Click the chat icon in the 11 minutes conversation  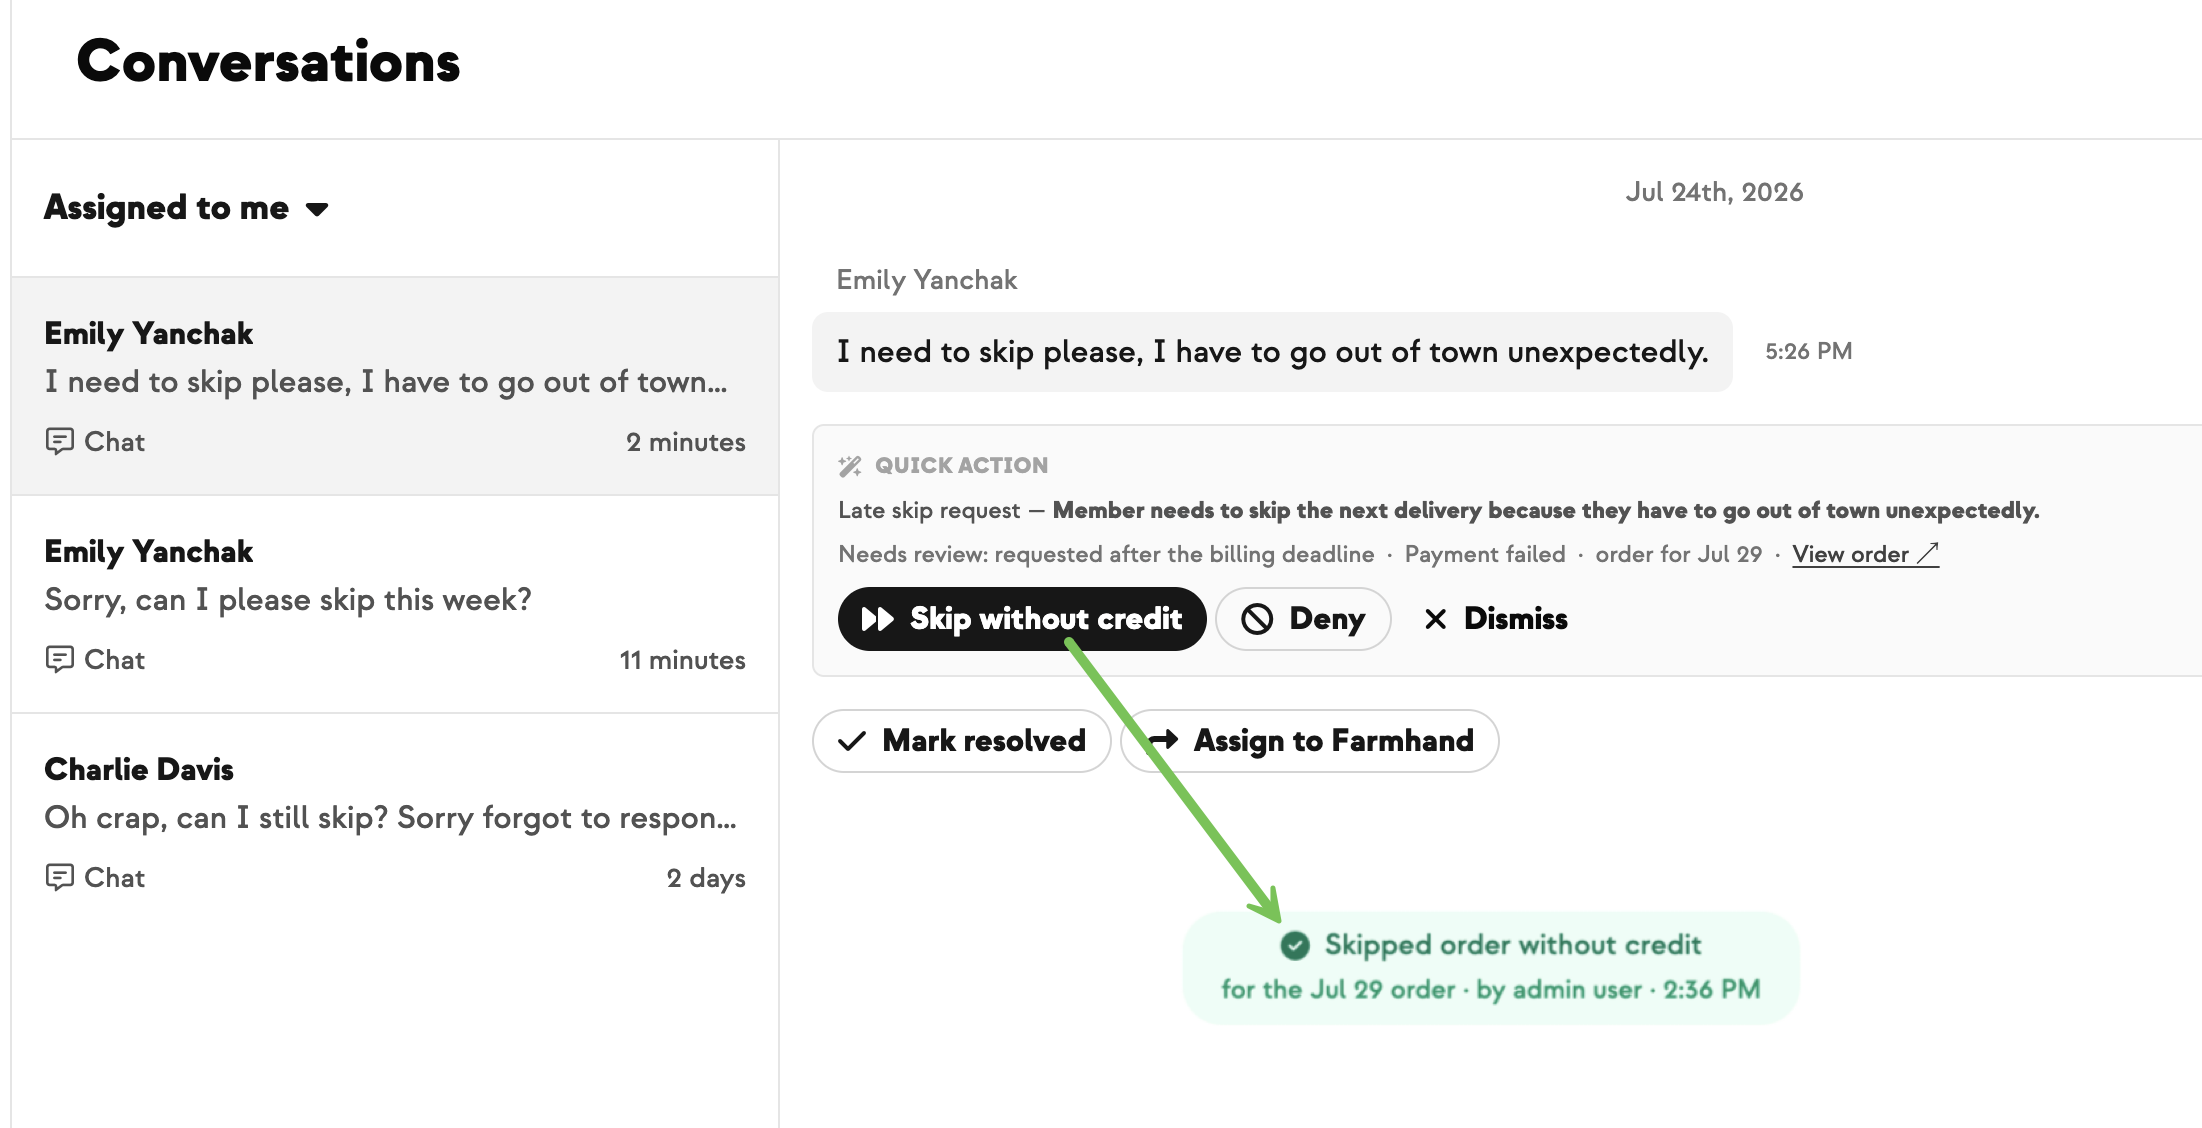point(60,659)
